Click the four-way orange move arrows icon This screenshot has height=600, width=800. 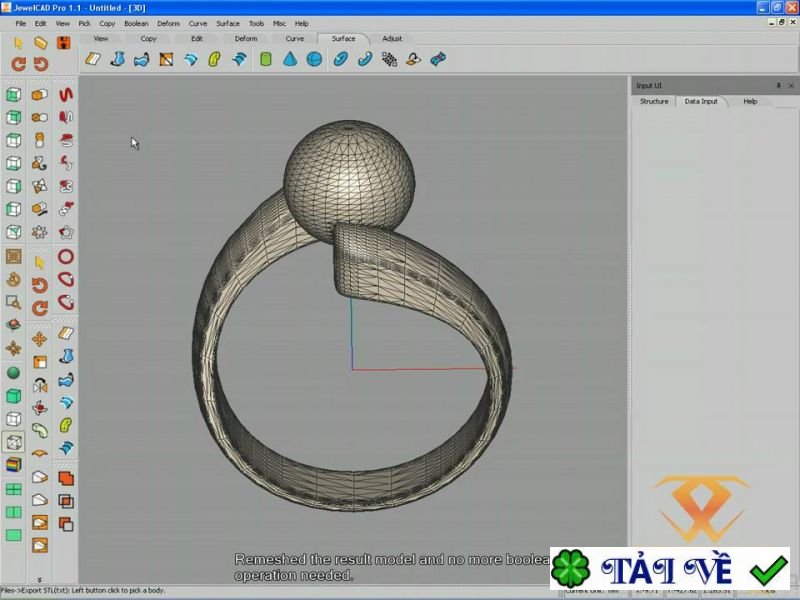40,339
